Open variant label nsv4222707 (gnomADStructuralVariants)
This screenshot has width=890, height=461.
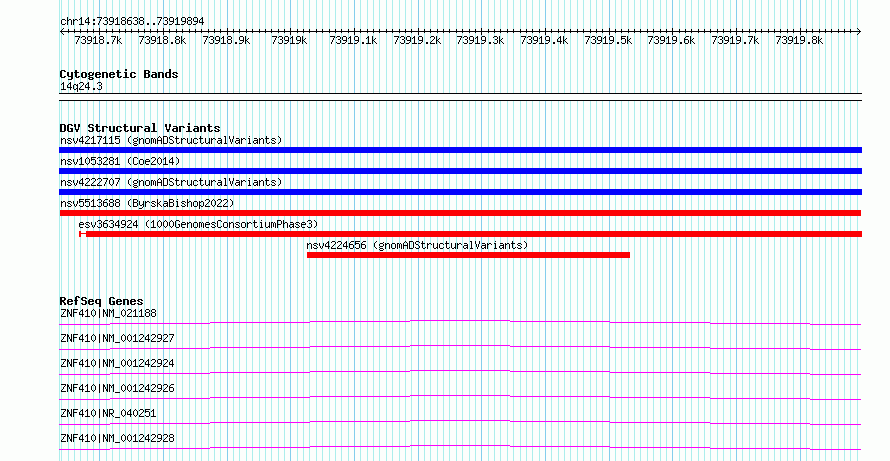coord(171,182)
